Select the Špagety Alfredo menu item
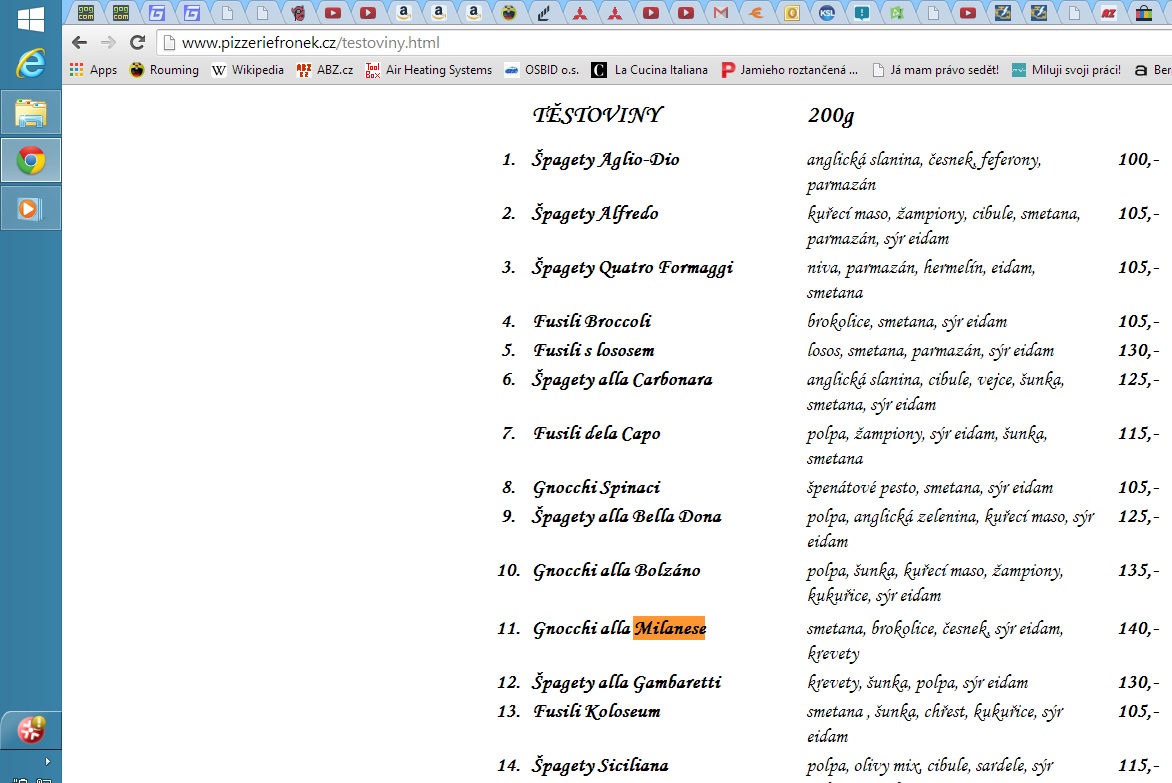 (595, 214)
